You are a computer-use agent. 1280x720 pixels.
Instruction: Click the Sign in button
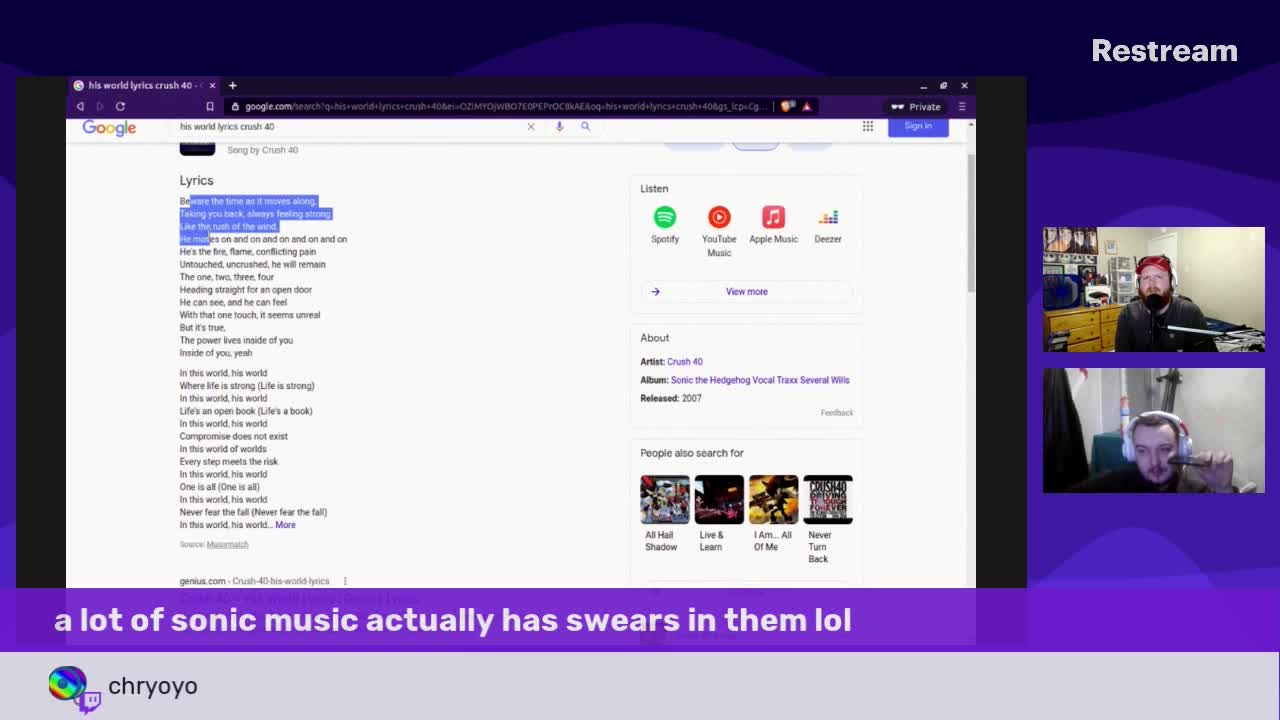click(918, 126)
